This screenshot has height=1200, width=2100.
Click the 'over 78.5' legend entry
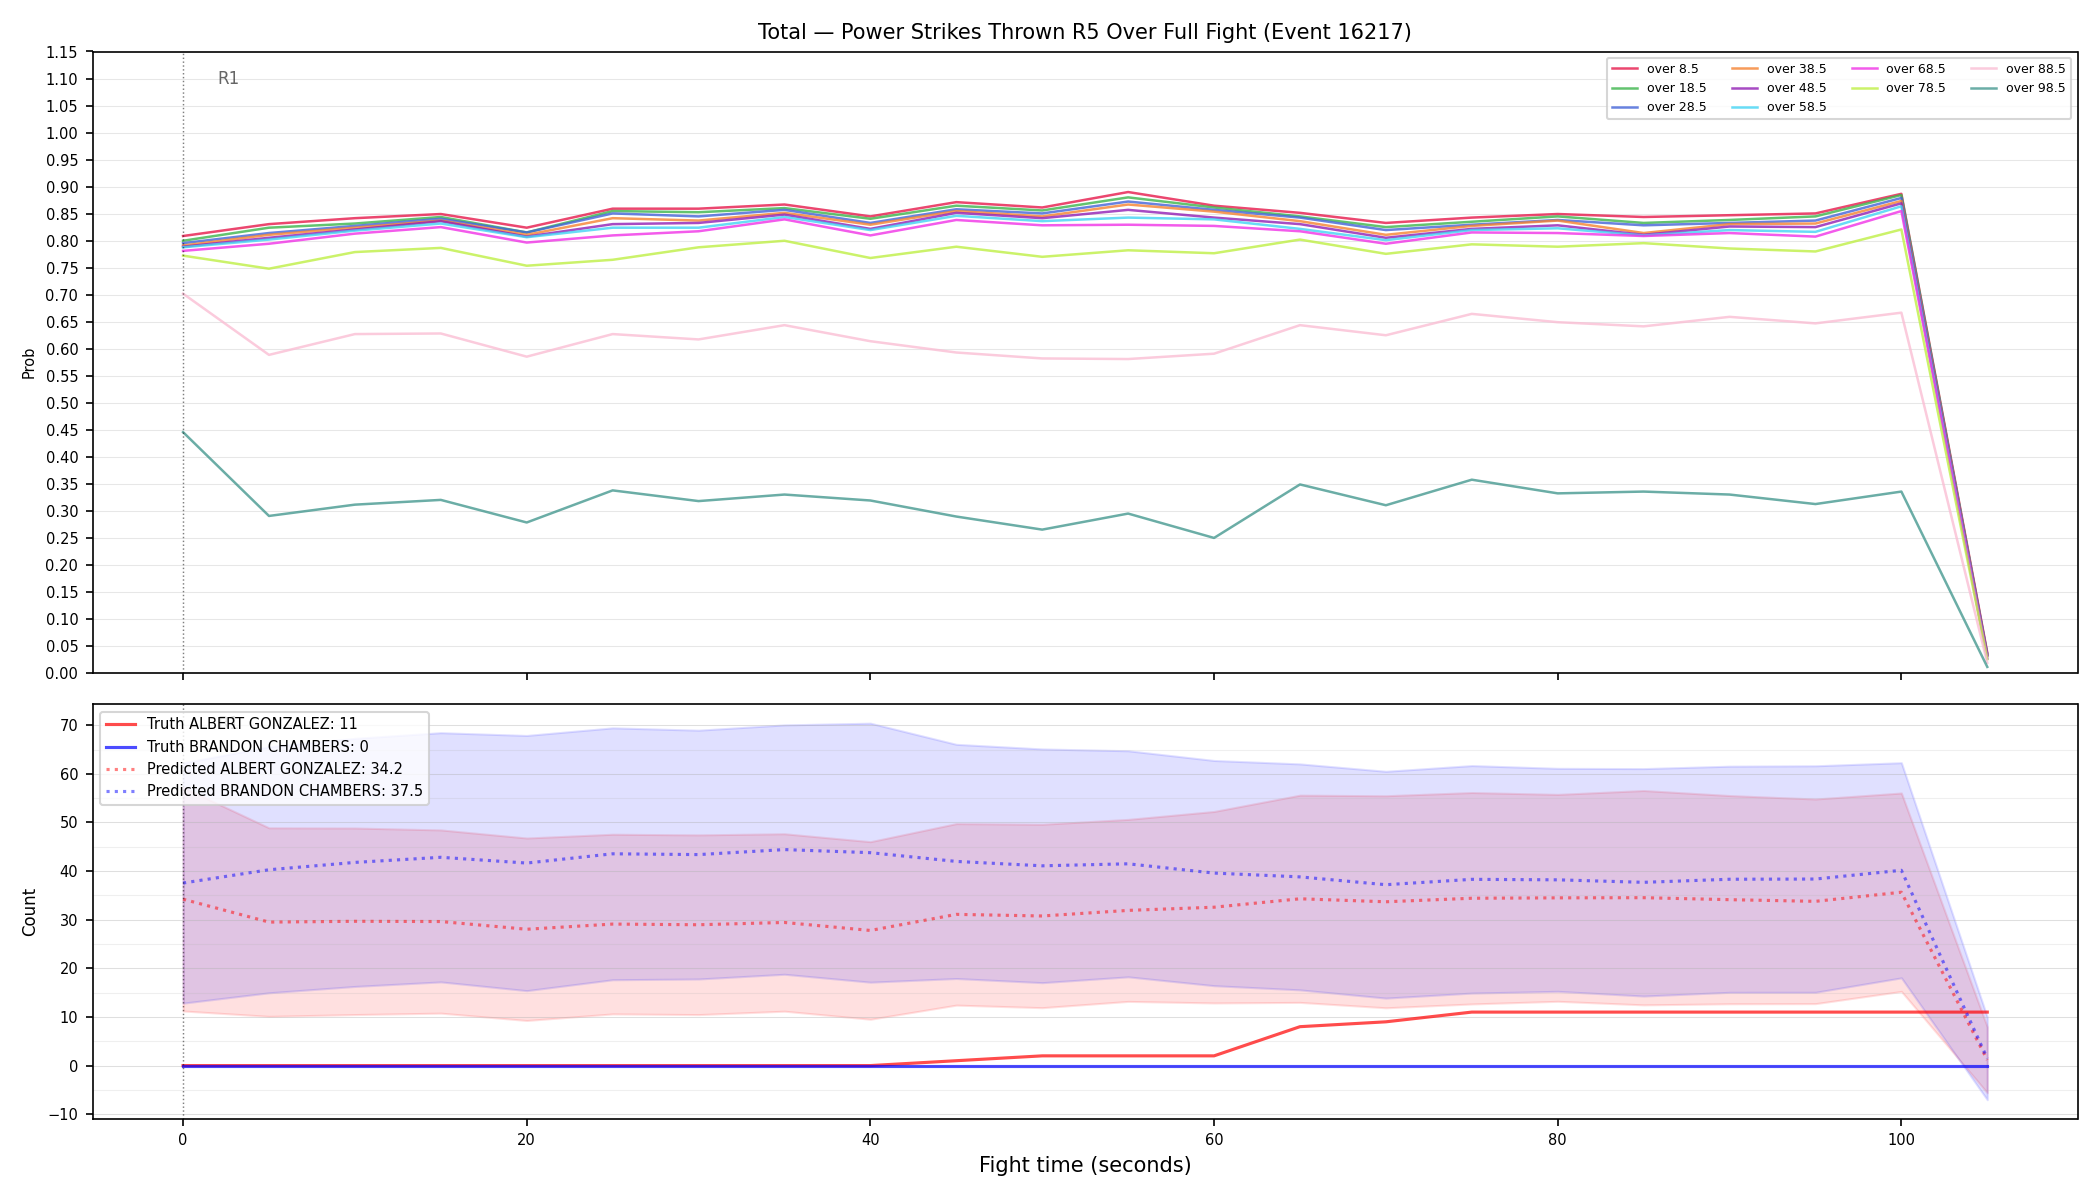[1898, 88]
